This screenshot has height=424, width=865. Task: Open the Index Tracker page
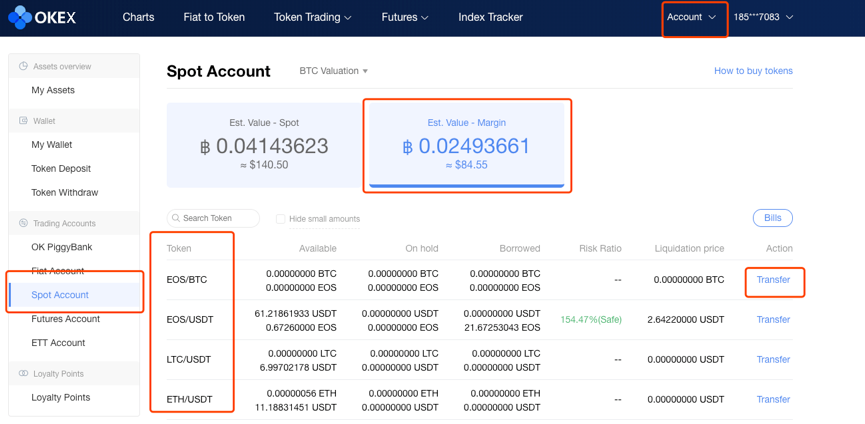click(x=490, y=17)
